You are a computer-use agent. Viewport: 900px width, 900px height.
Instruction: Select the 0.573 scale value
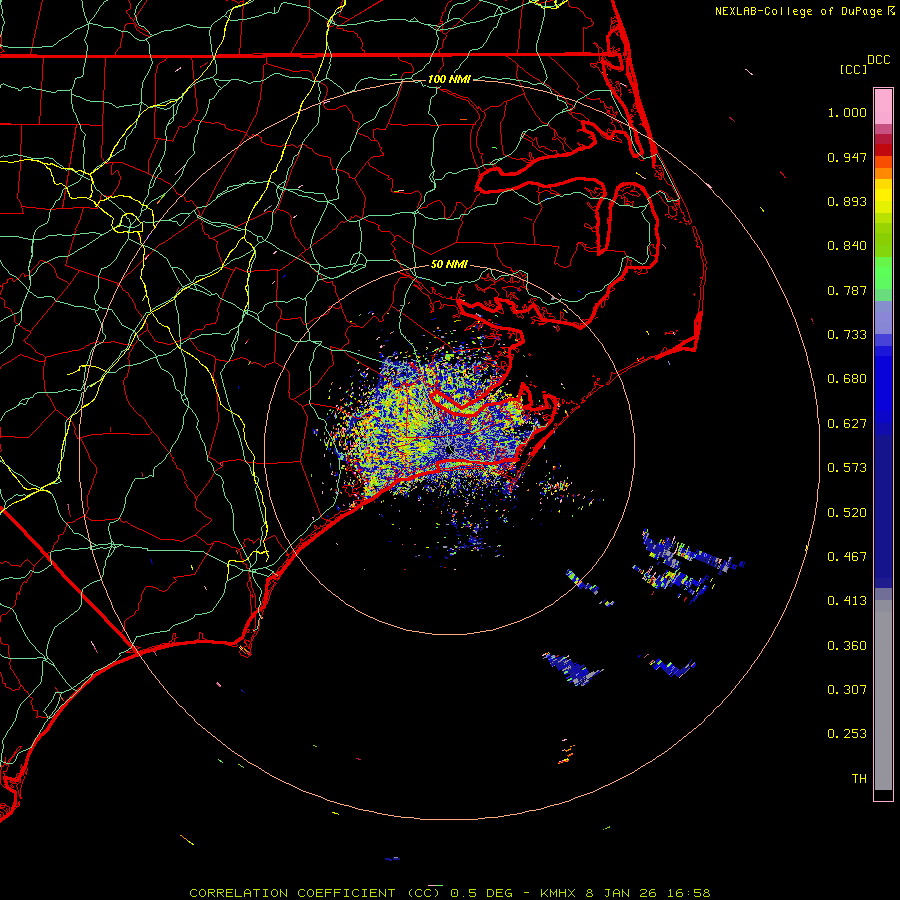[847, 468]
